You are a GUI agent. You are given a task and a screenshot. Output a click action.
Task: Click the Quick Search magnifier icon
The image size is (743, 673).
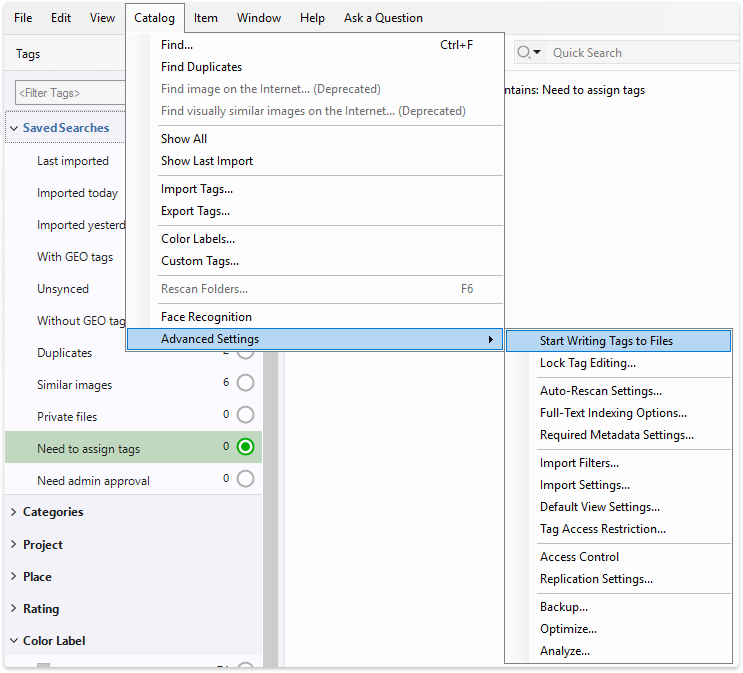524,53
